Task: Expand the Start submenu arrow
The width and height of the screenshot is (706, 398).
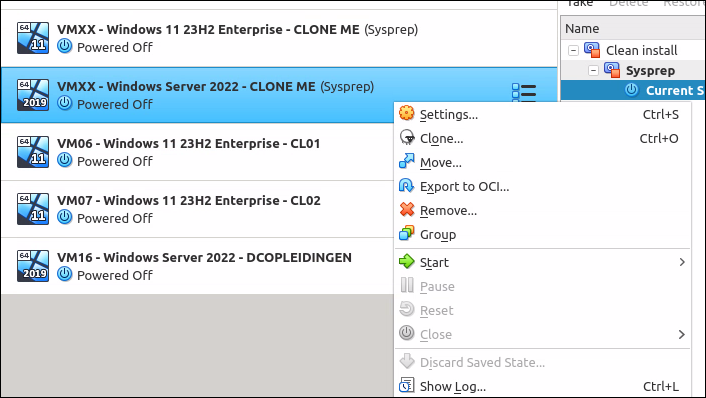Action: point(682,262)
